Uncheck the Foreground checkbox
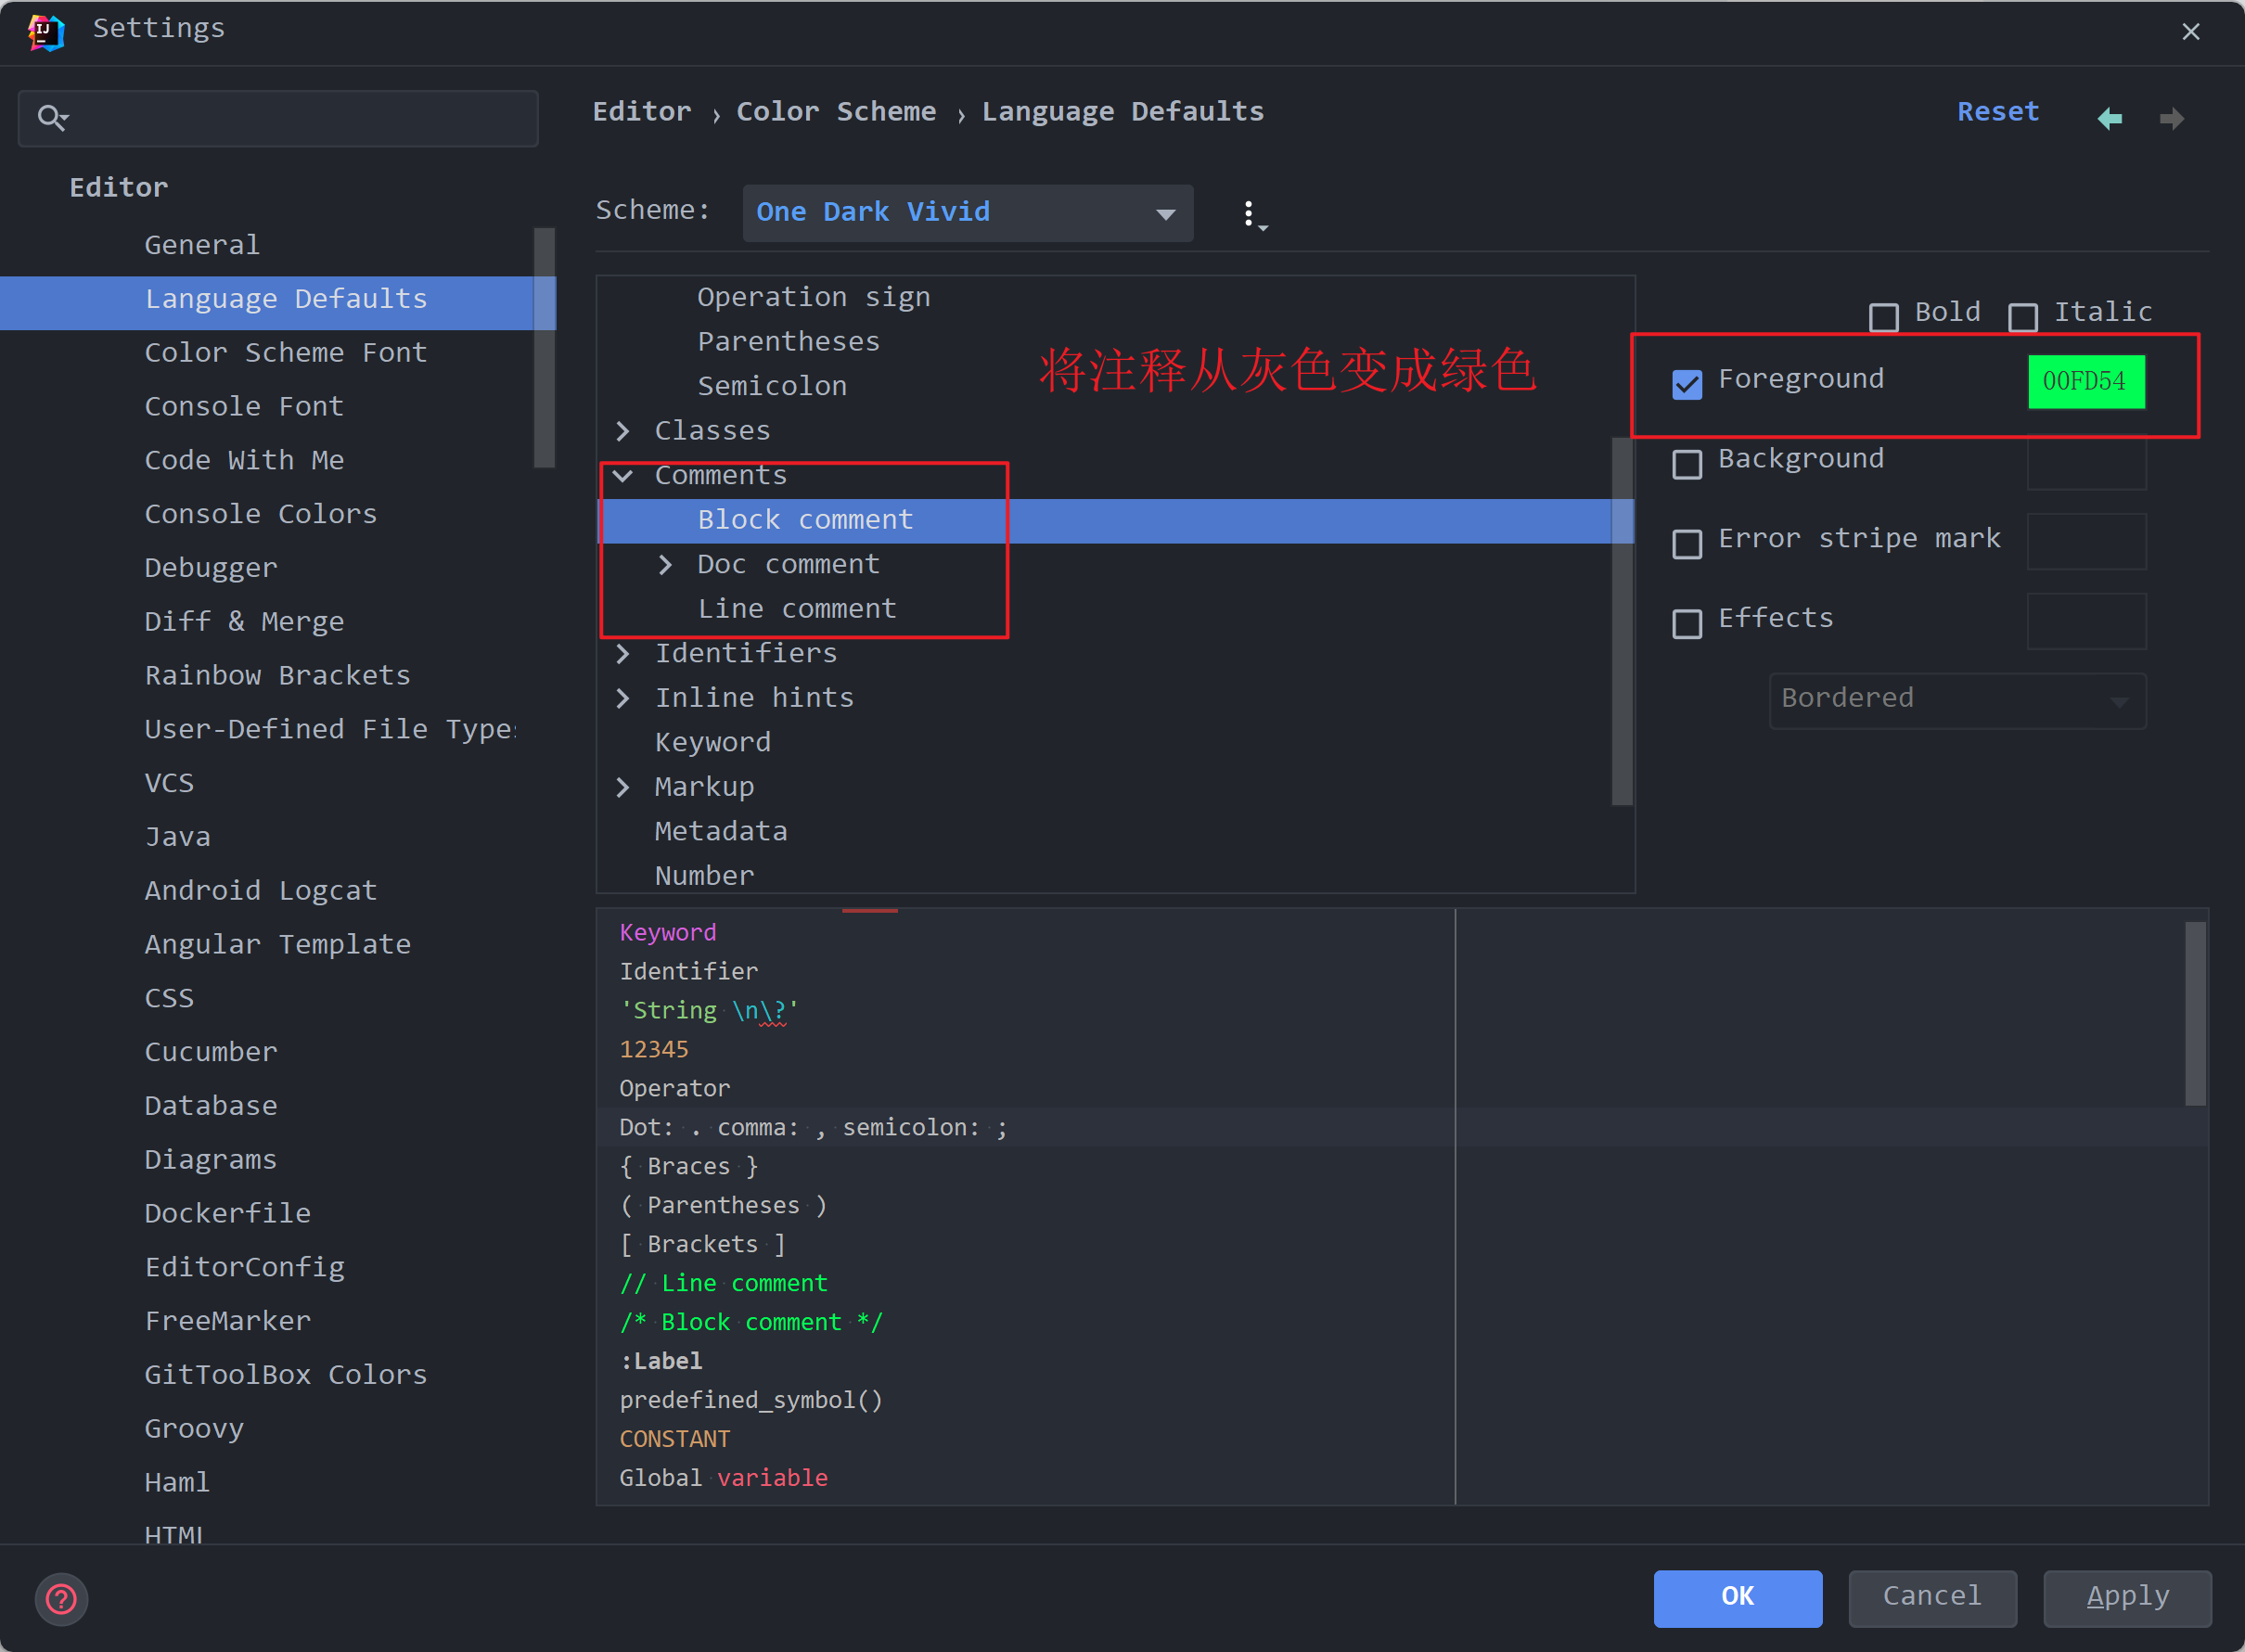The height and width of the screenshot is (1652, 2245). point(1688,383)
